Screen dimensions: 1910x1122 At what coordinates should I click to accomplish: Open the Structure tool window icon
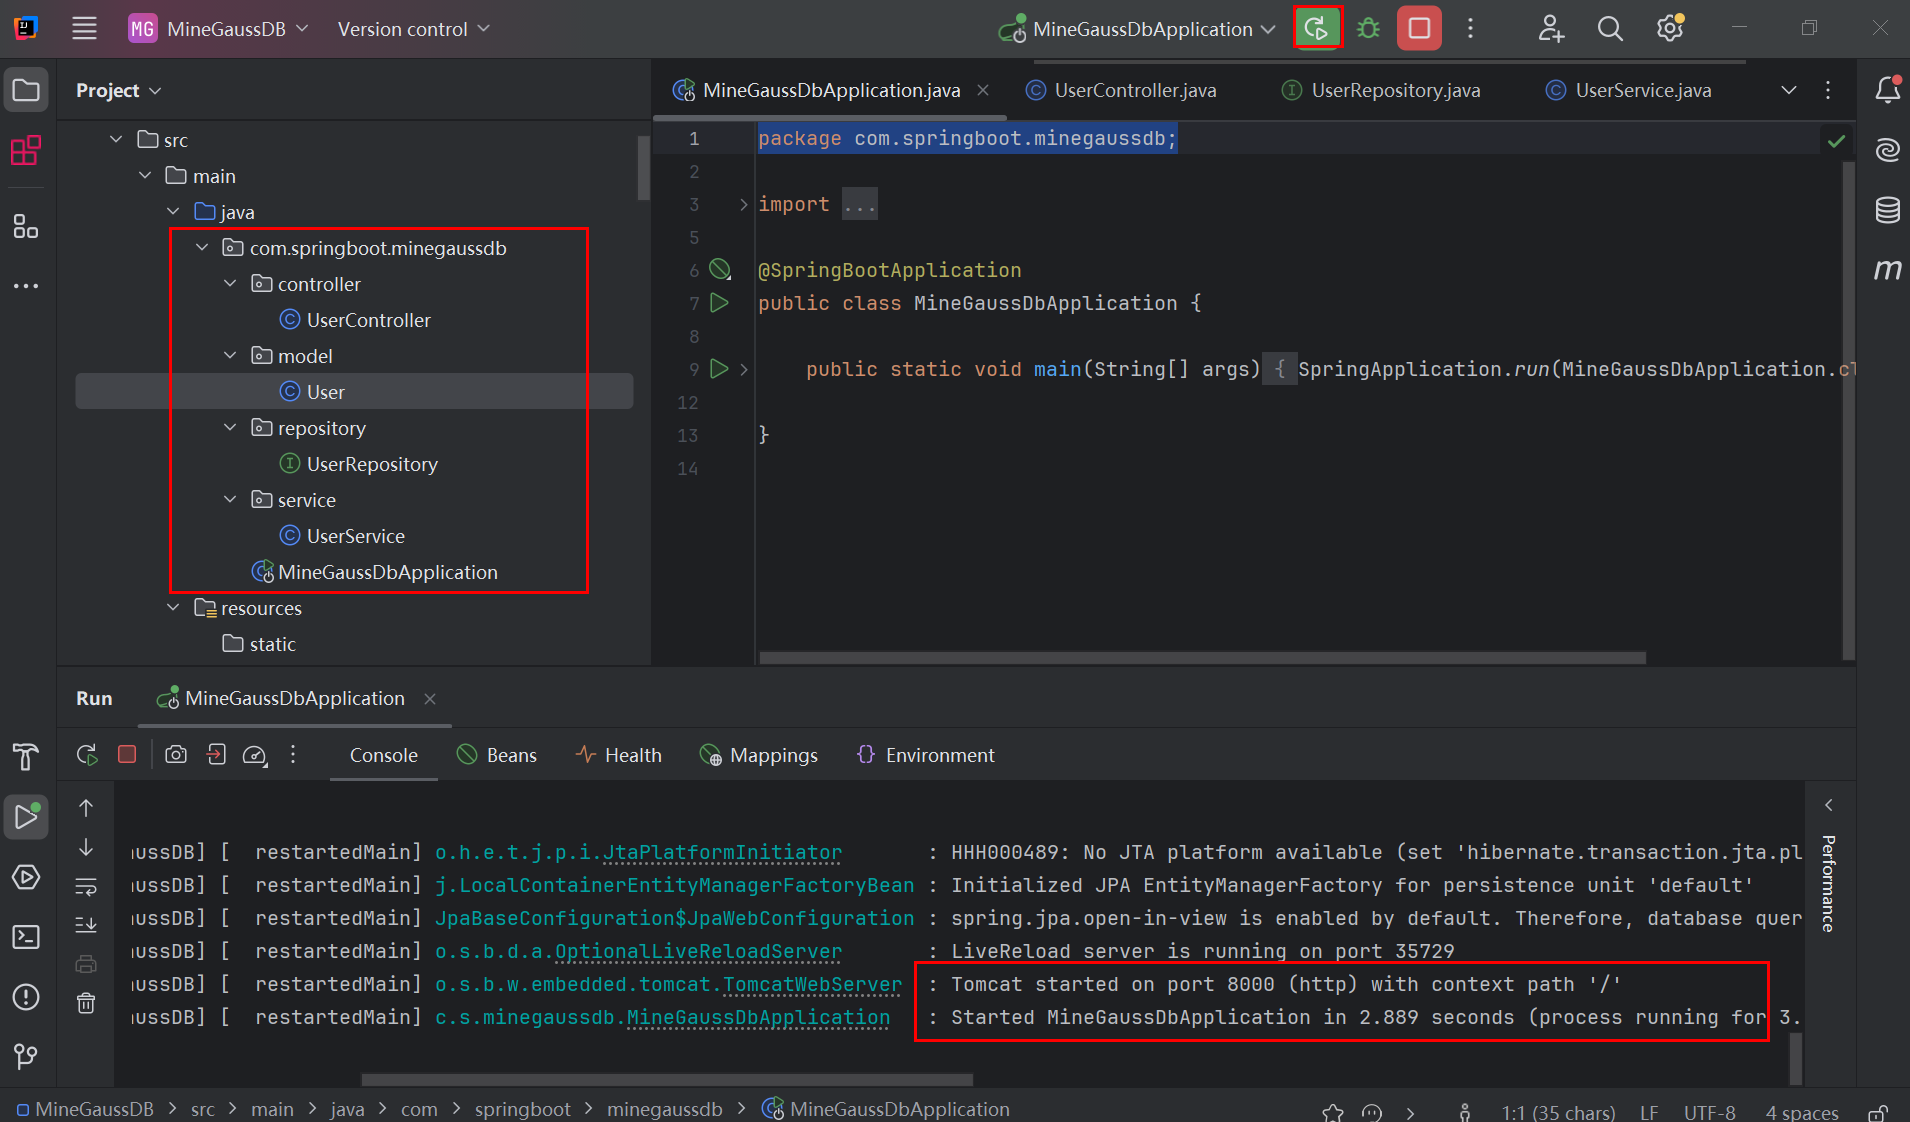(26, 226)
